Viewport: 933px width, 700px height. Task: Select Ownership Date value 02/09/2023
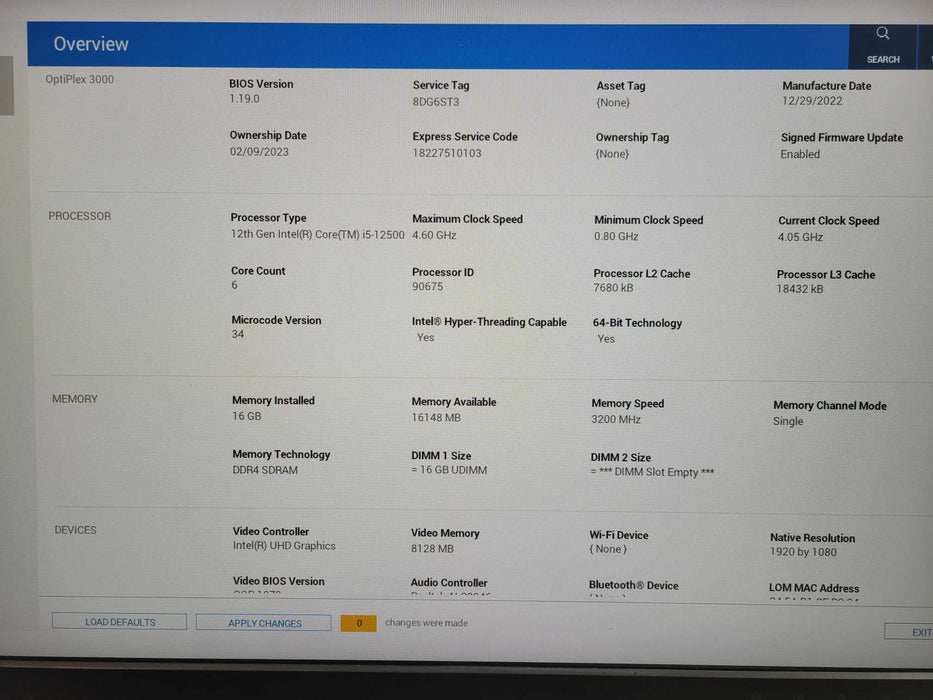259,152
